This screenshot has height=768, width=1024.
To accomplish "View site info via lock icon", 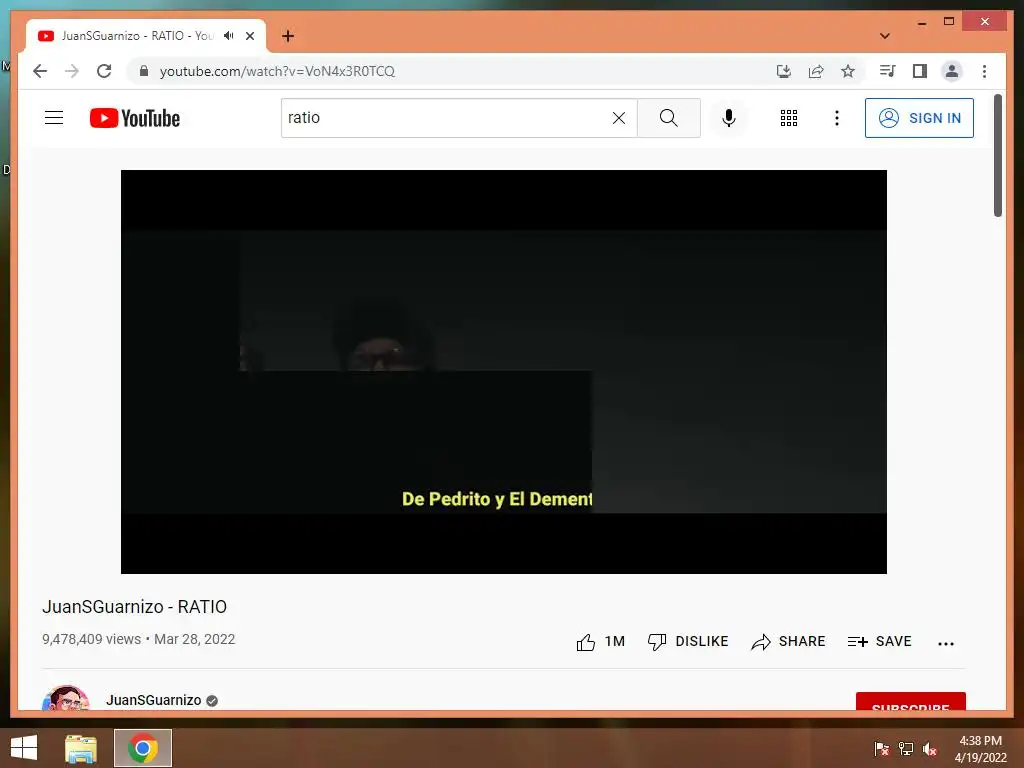I will coord(144,71).
